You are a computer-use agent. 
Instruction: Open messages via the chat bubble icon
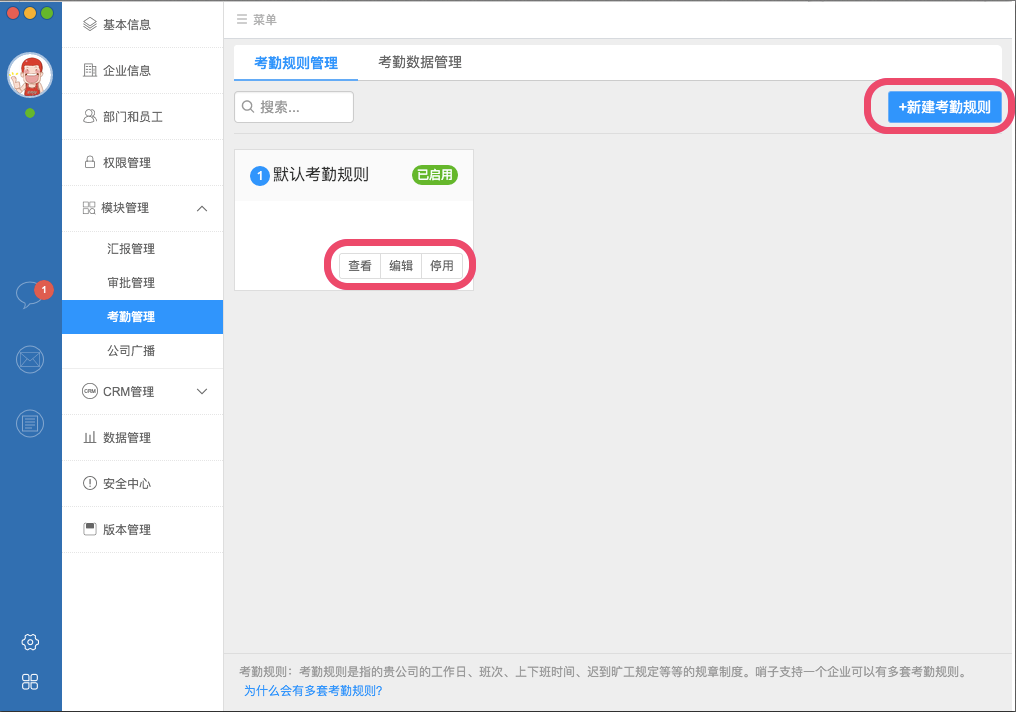pyautogui.click(x=30, y=295)
